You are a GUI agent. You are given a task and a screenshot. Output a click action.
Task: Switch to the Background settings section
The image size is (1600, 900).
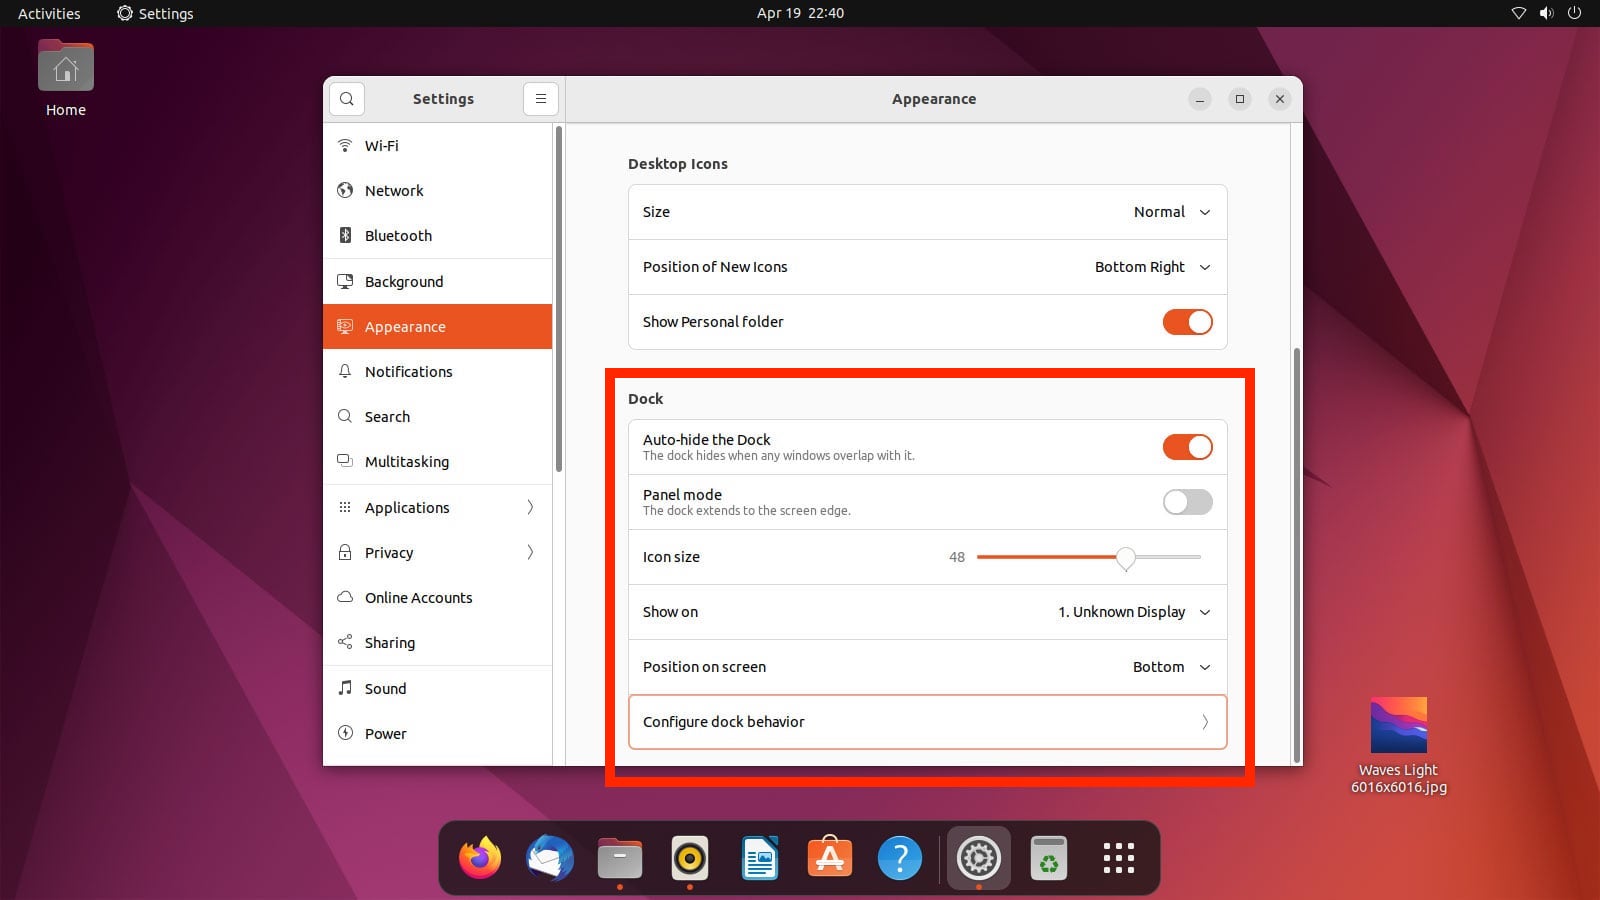point(403,281)
